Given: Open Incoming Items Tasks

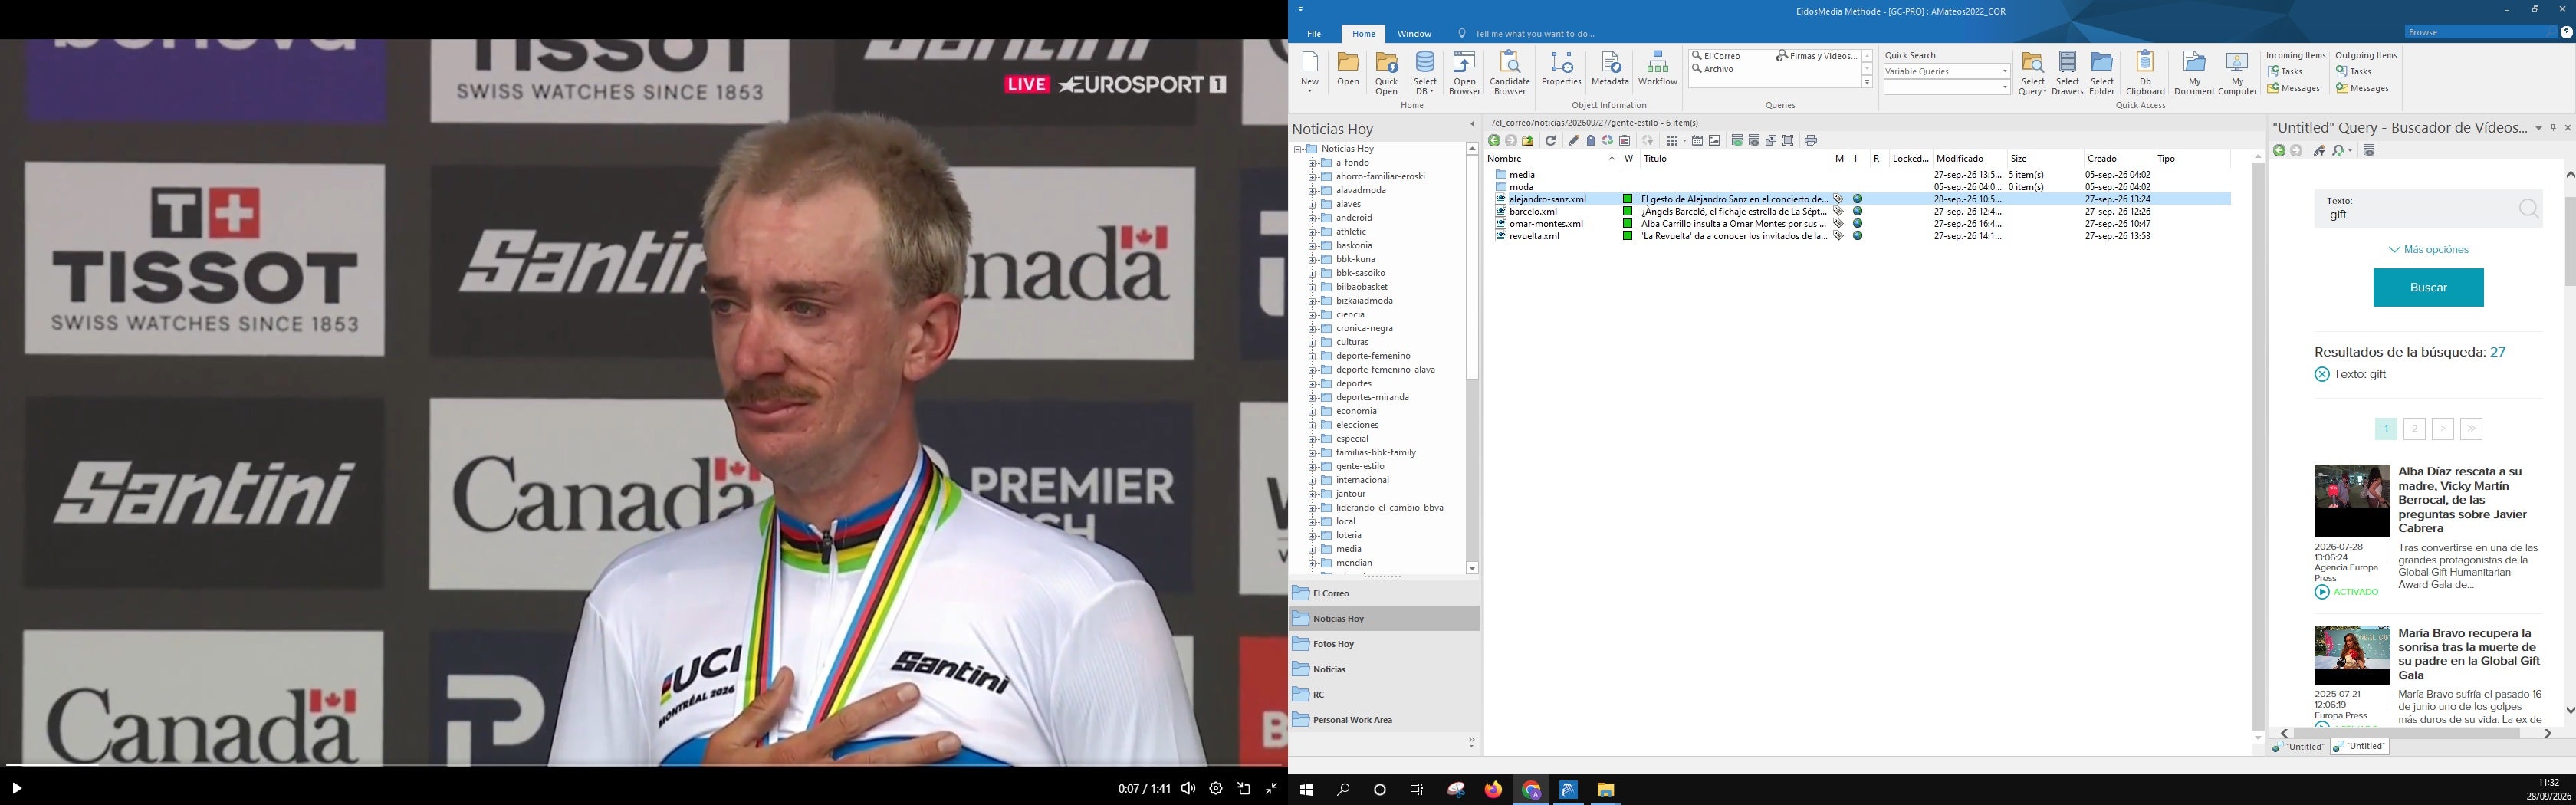Looking at the screenshot, I should (x=2286, y=72).
